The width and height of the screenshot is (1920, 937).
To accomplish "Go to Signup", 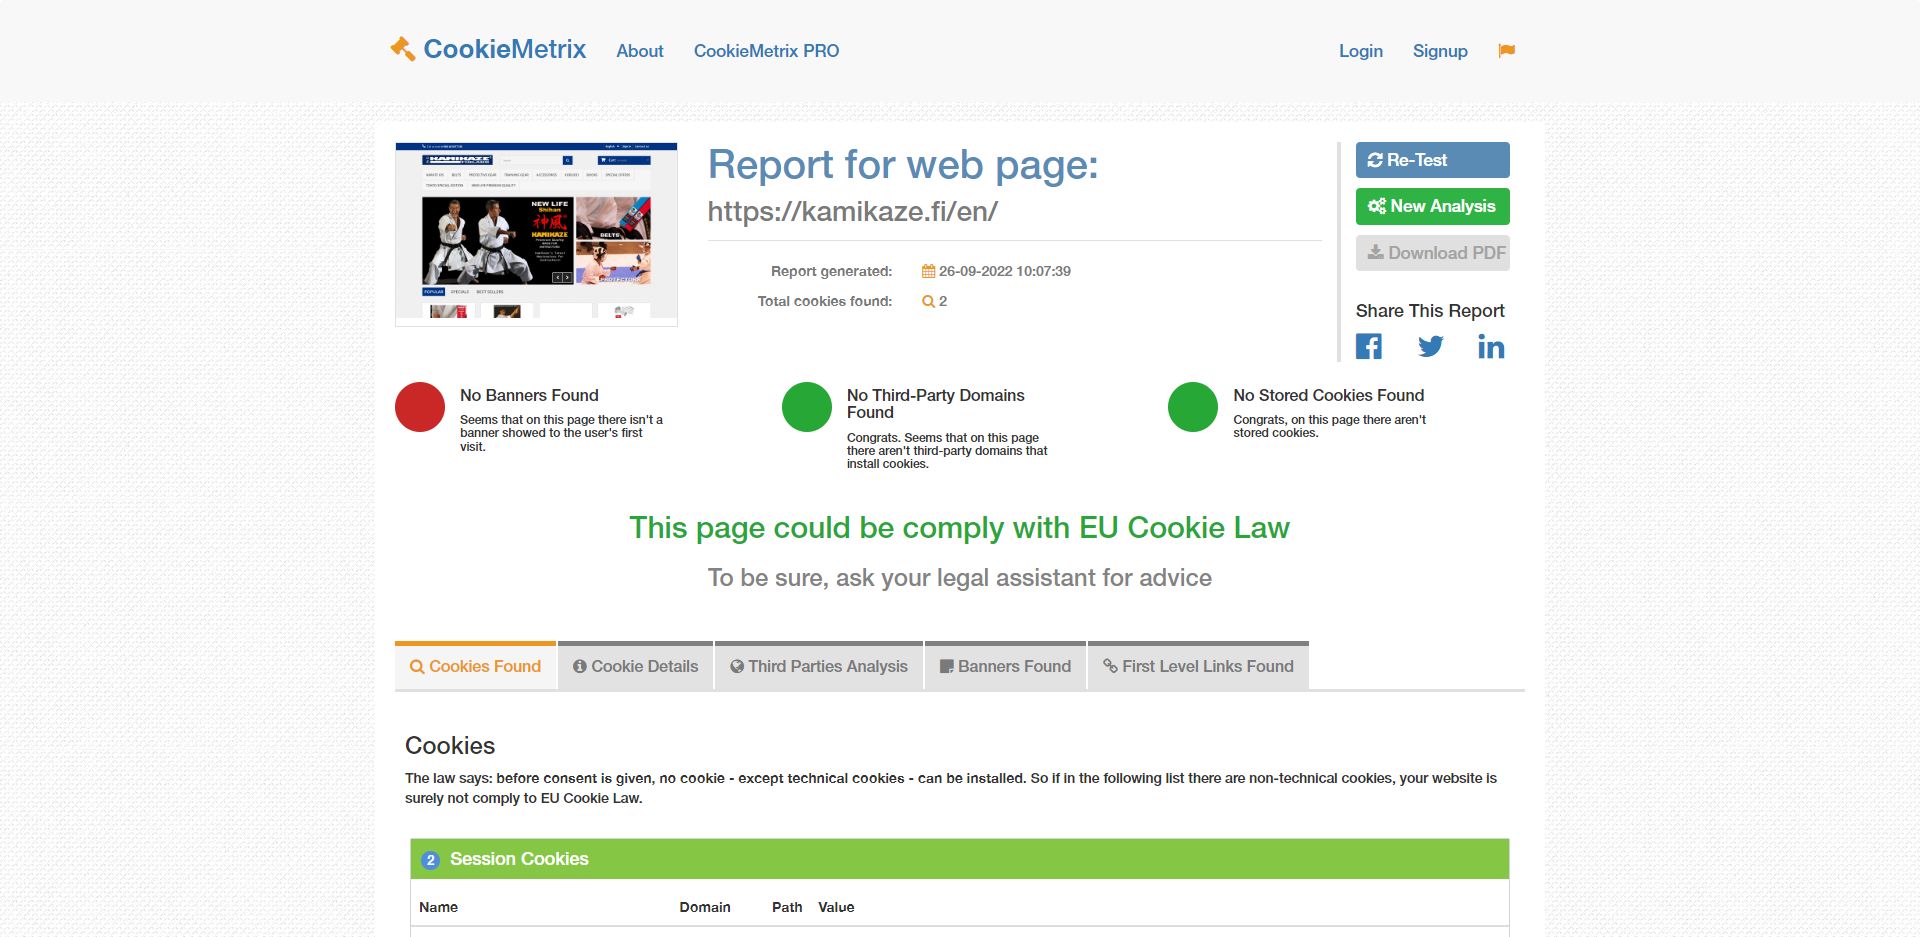I will tap(1440, 51).
